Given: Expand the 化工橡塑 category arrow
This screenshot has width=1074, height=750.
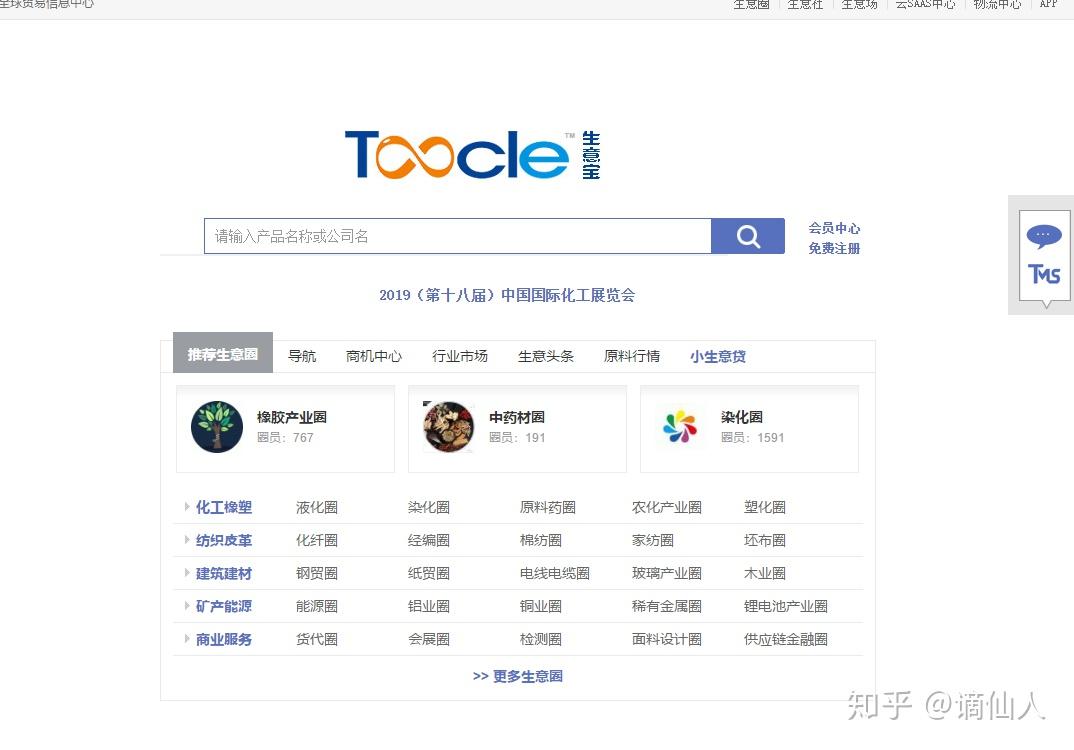Looking at the screenshot, I should point(187,507).
